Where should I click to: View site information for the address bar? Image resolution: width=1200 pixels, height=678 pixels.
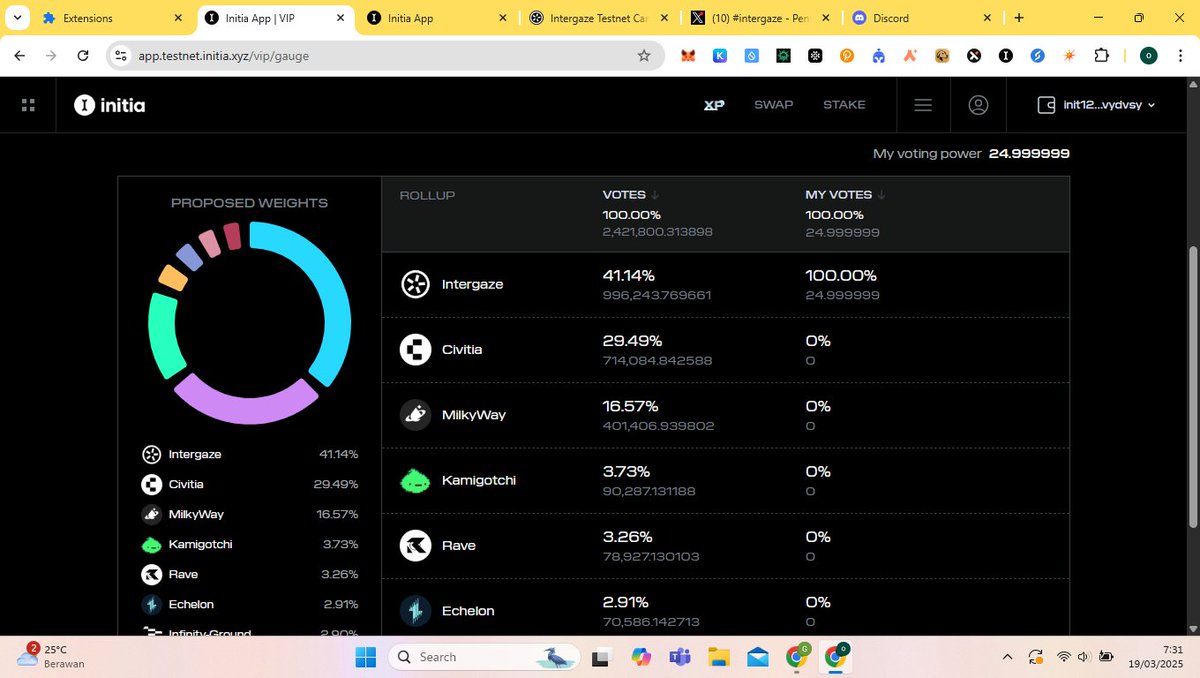coord(120,56)
